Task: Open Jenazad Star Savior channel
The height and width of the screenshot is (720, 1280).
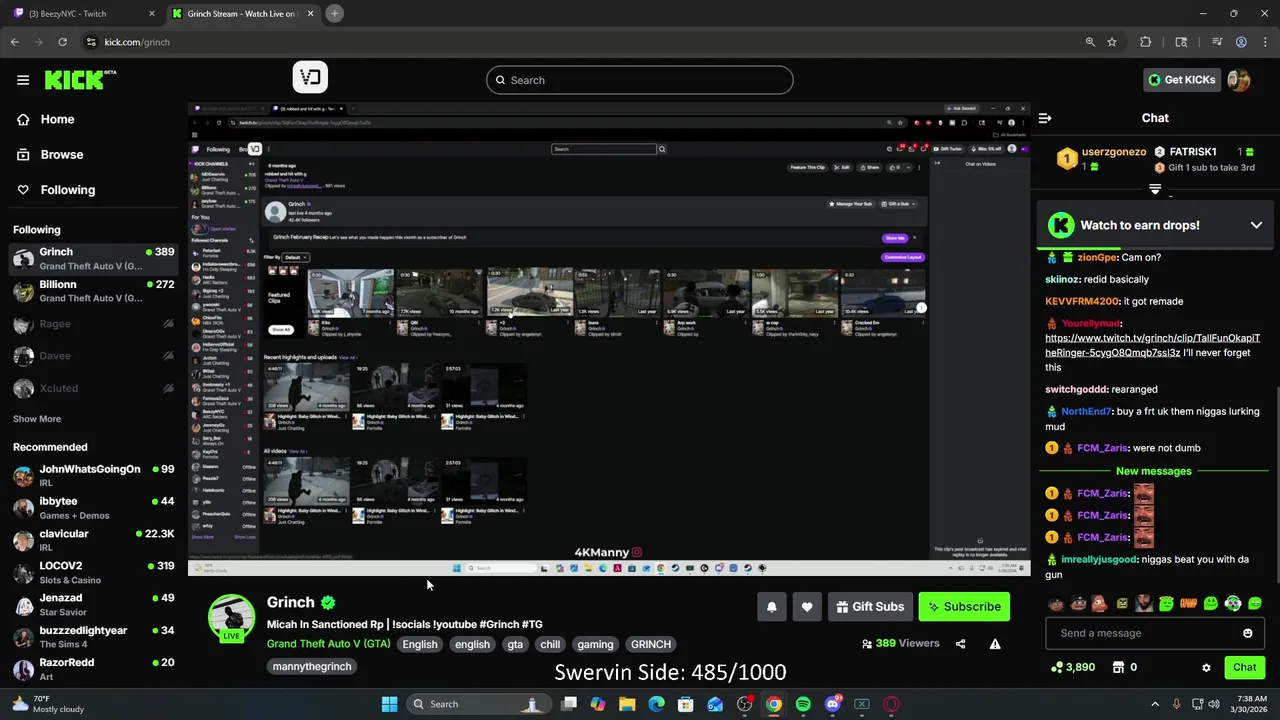Action: 93,605
